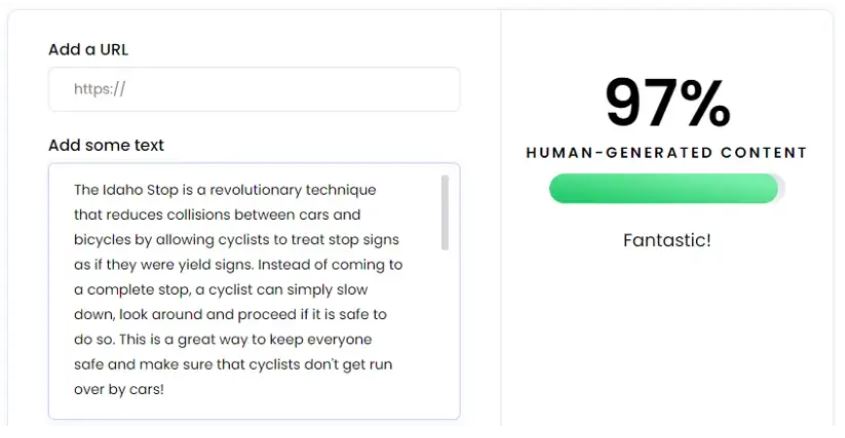This screenshot has width=845, height=438.
Task: Click the HUMAN-GENERATED CONTENT label
Action: [x=666, y=153]
